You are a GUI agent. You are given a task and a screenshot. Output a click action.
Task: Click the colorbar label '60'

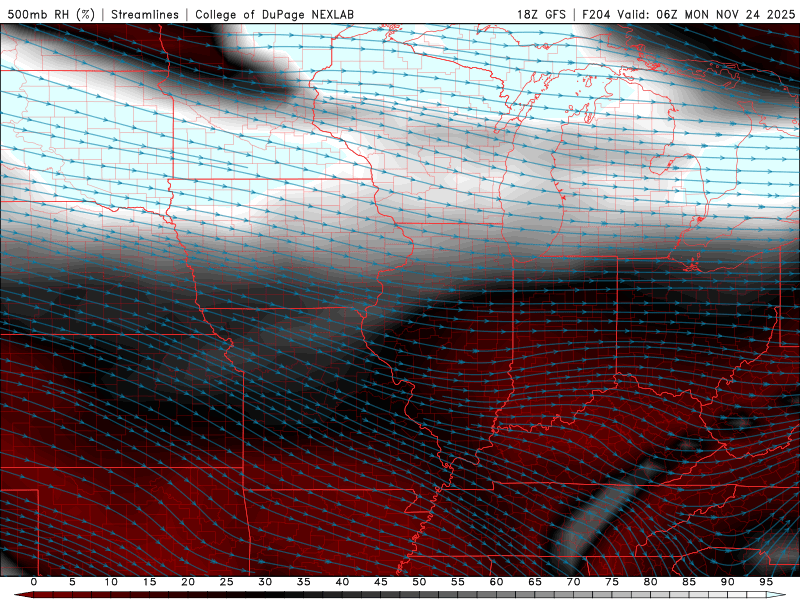tap(496, 582)
